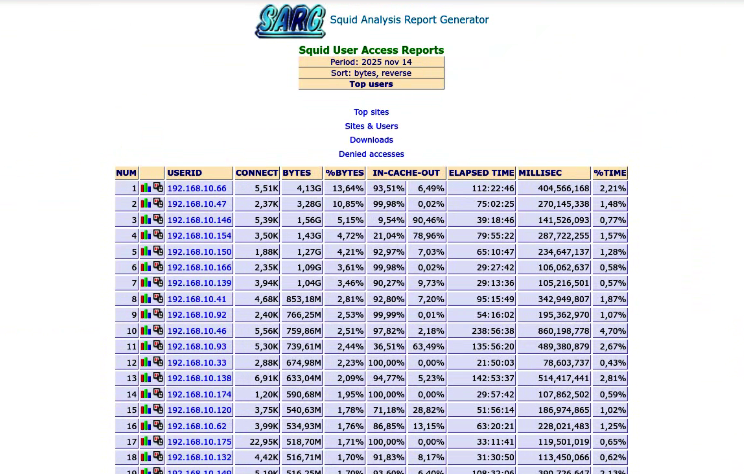The height and width of the screenshot is (474, 744).
Task: Open user report for 192.168.10.139
Action: 199,283
